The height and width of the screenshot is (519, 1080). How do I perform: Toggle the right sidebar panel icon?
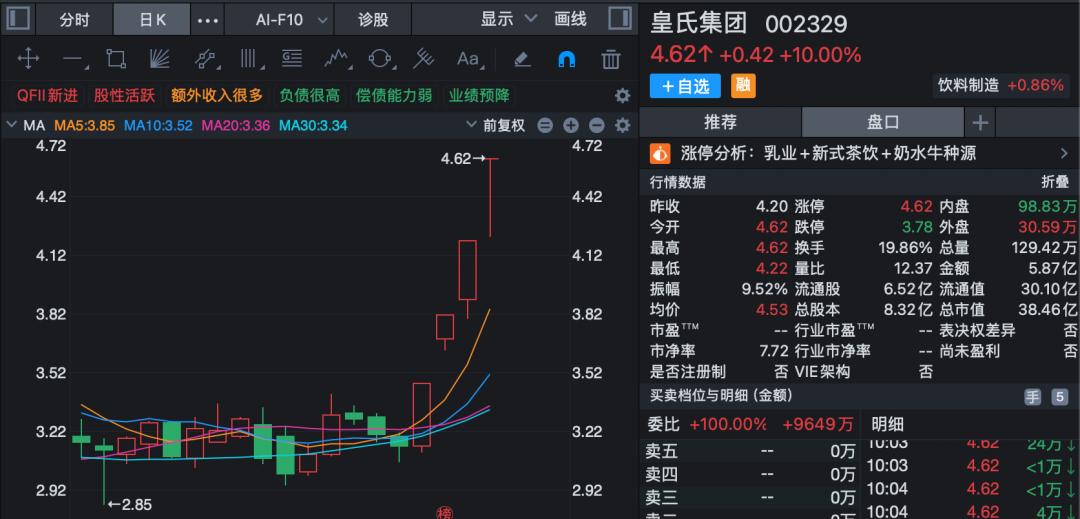621,19
